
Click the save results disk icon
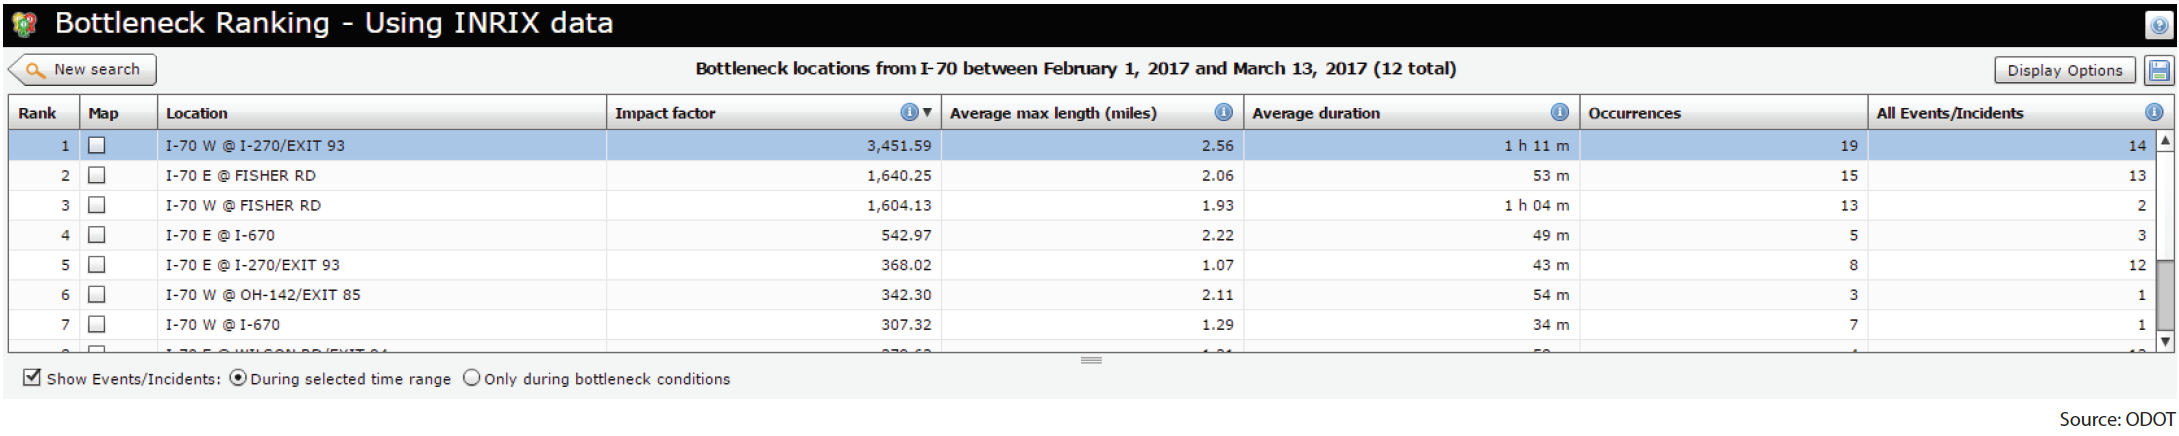[2159, 71]
